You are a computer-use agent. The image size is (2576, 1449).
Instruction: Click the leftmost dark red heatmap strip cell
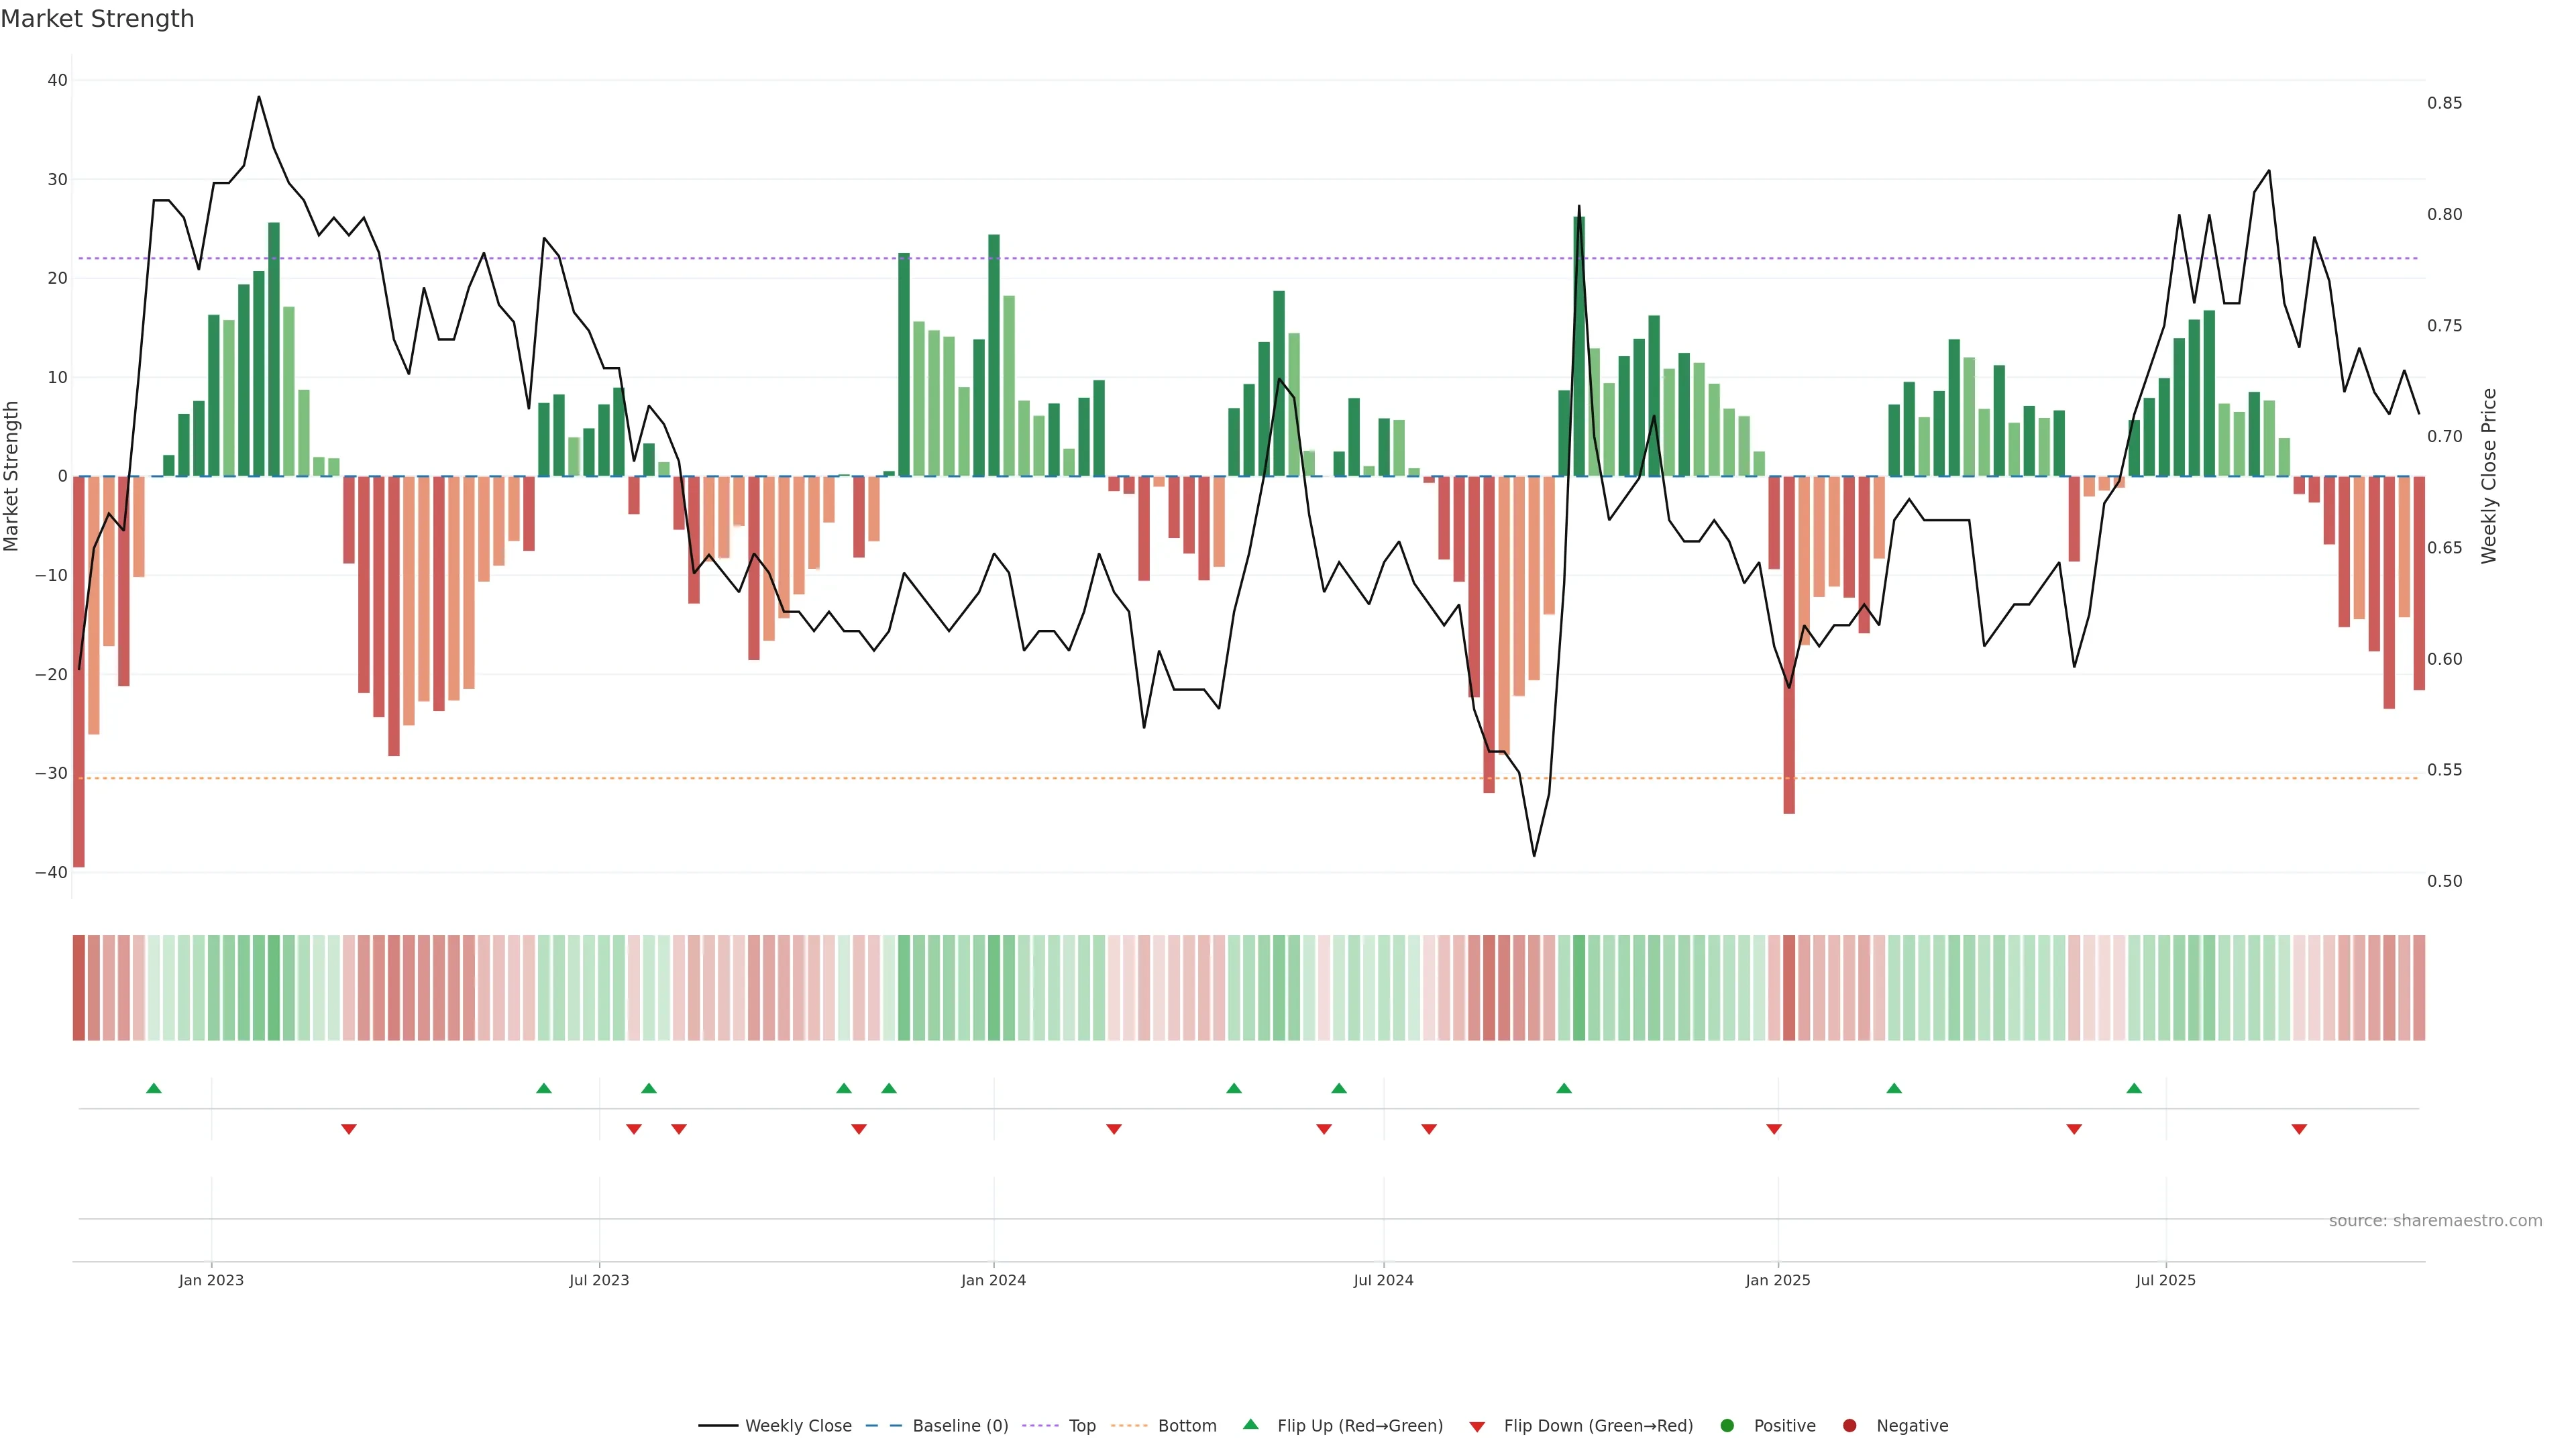tap(79, 988)
